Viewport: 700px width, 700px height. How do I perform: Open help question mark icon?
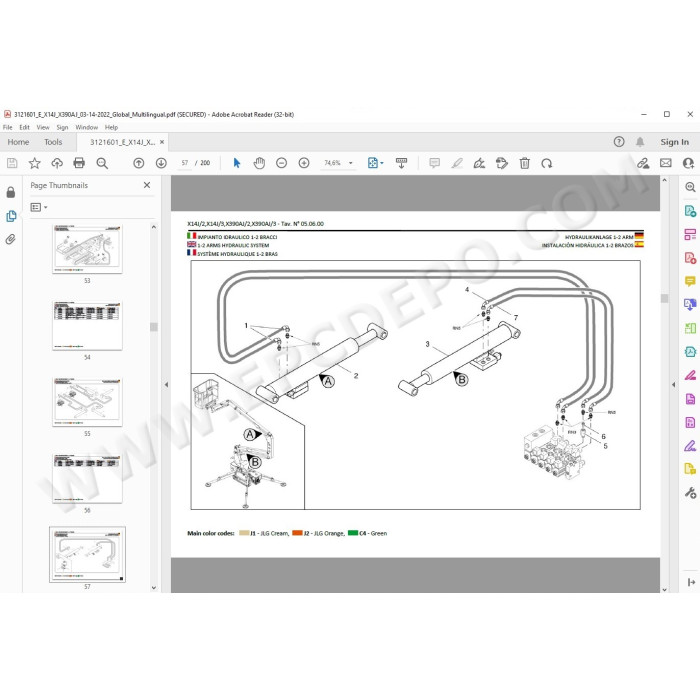click(619, 142)
